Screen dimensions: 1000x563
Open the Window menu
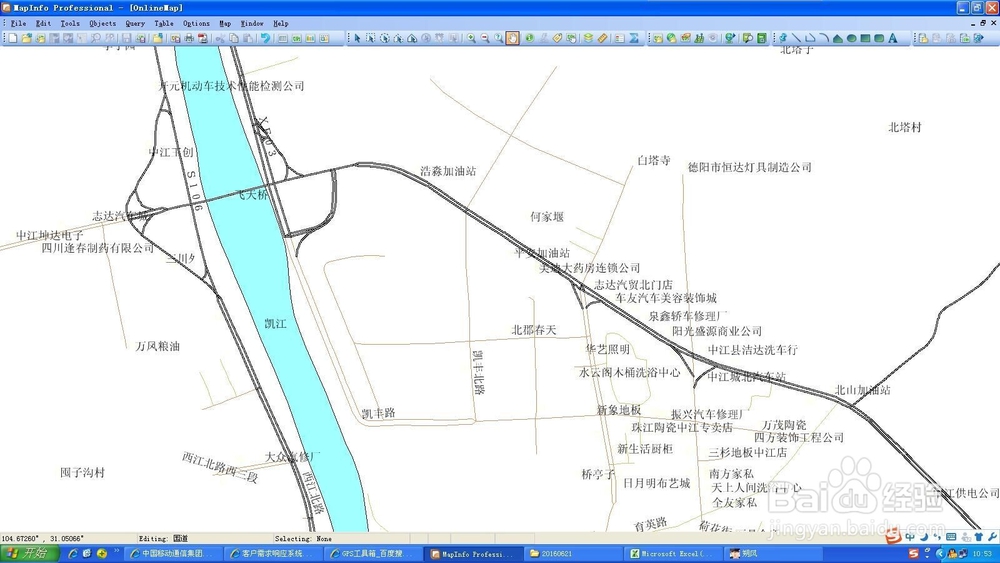[252, 24]
